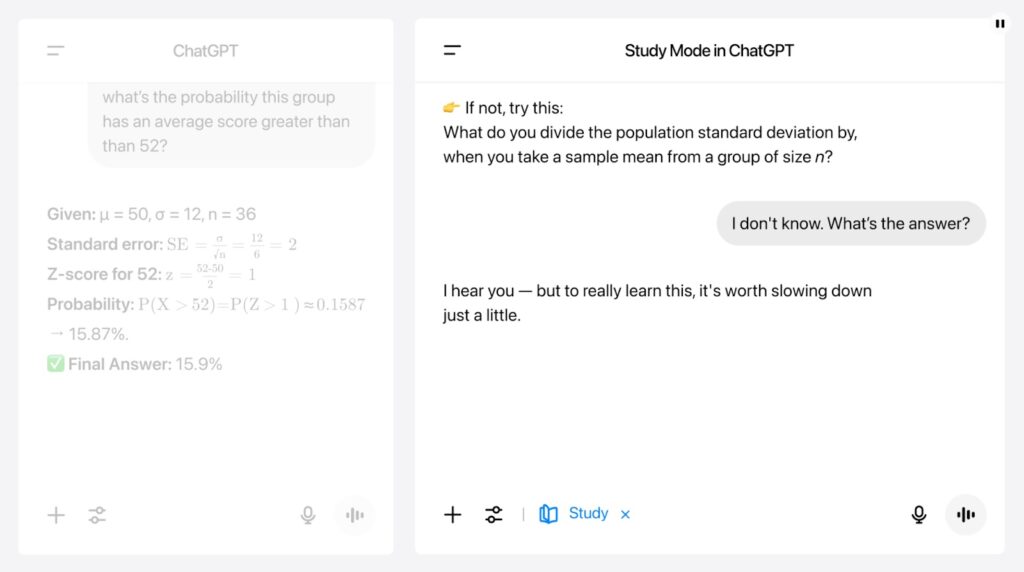Click the voice waveform button in the faded ChatGPT panel
The width and height of the screenshot is (1024, 572).
tap(354, 515)
